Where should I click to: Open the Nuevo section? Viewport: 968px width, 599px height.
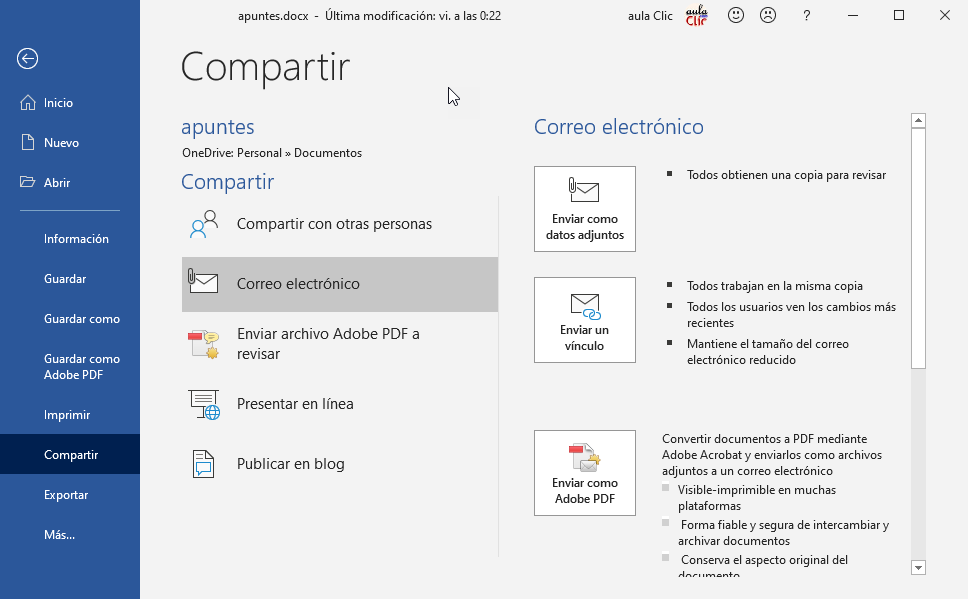(x=60, y=142)
